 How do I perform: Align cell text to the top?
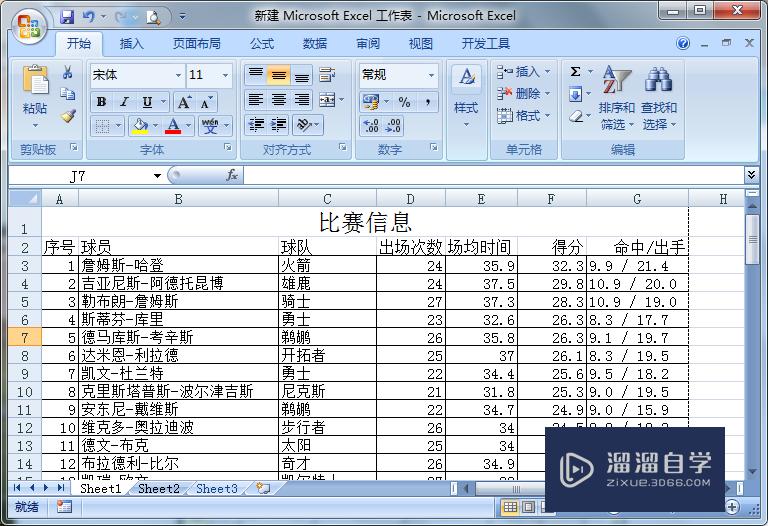pos(256,75)
